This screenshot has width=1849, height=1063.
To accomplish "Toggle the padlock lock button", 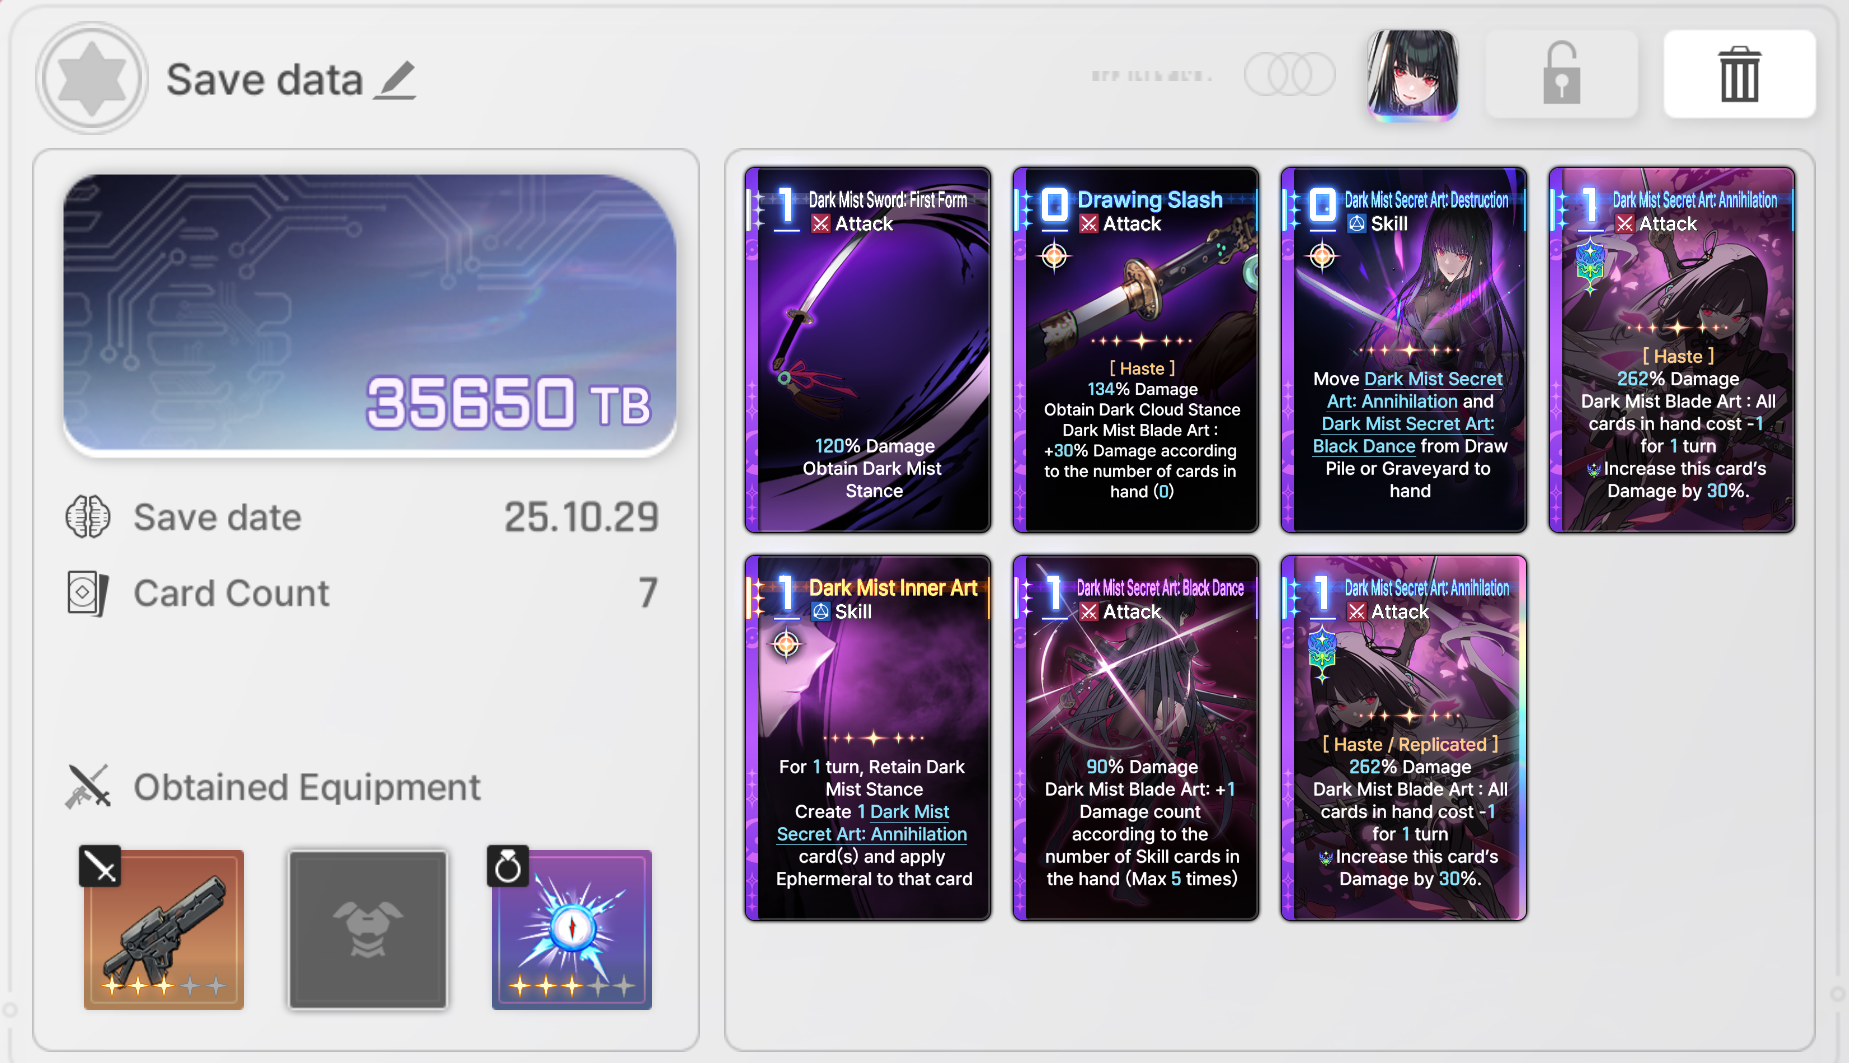I will (1561, 74).
